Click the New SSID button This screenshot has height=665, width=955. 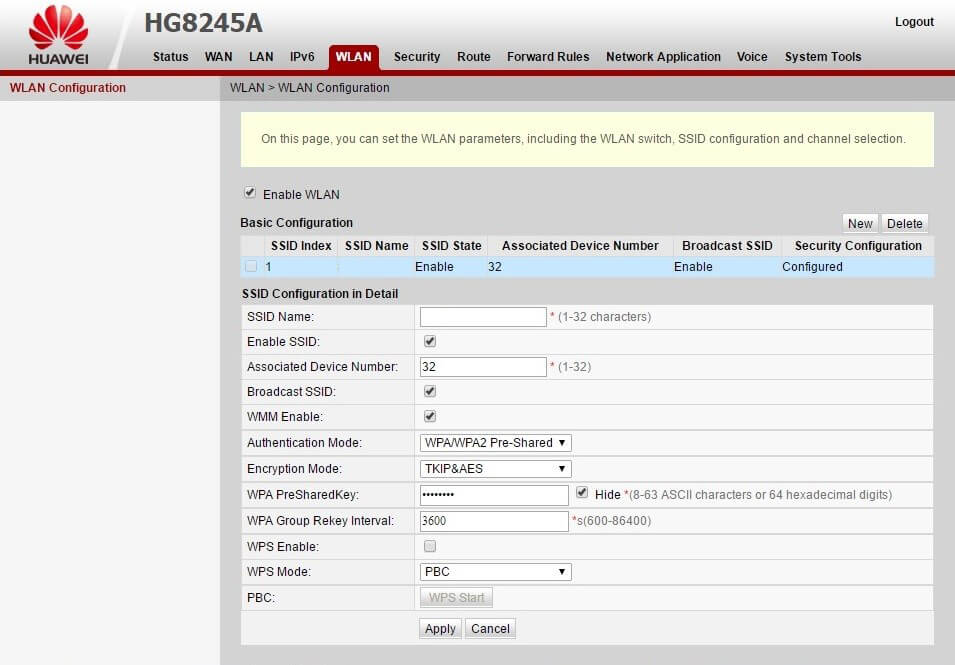pos(859,223)
